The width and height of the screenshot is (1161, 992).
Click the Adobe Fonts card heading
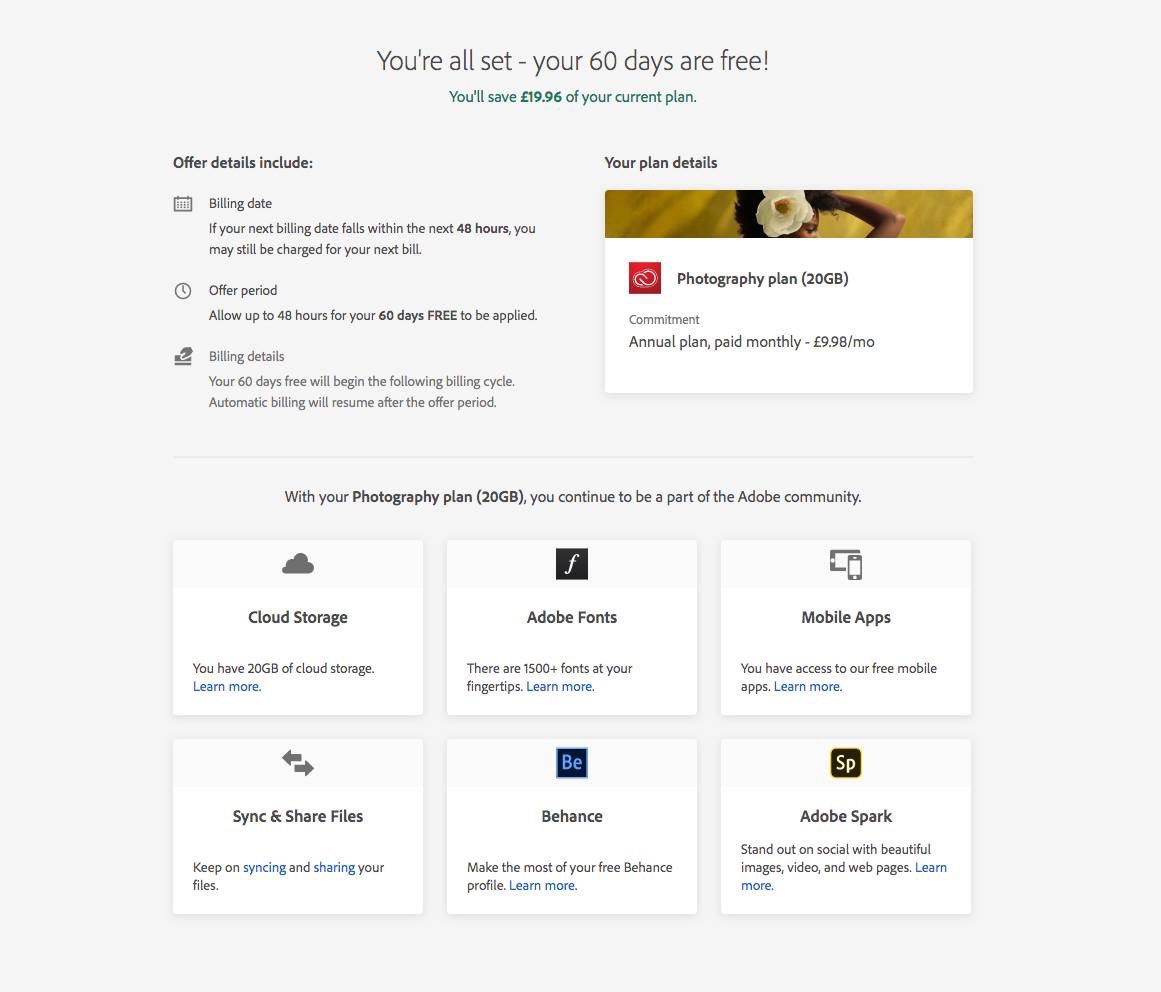click(x=572, y=617)
